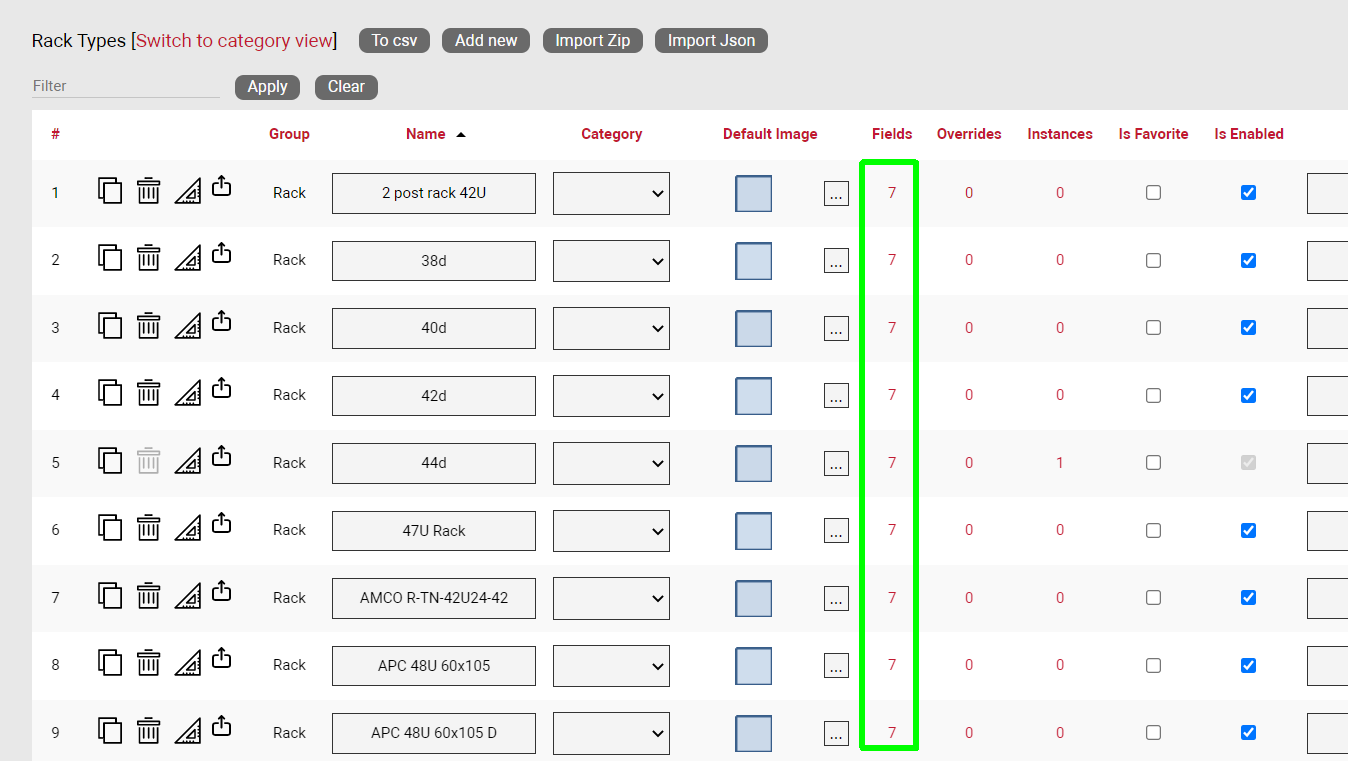Screen dimensions: 1348x761
Task: Click the Instances column header
Action: pos(1059,134)
